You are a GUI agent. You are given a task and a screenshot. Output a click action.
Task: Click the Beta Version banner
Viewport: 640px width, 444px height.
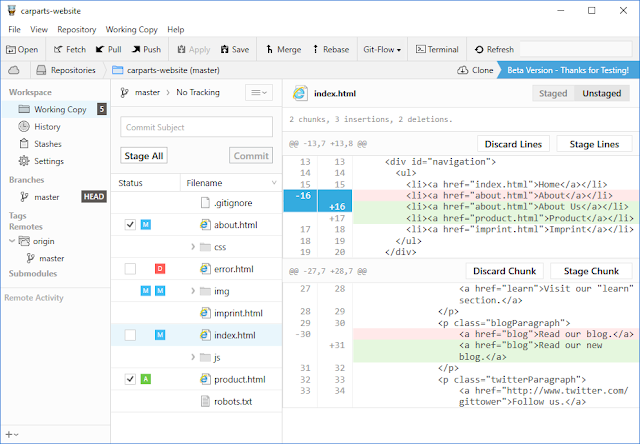coord(568,70)
